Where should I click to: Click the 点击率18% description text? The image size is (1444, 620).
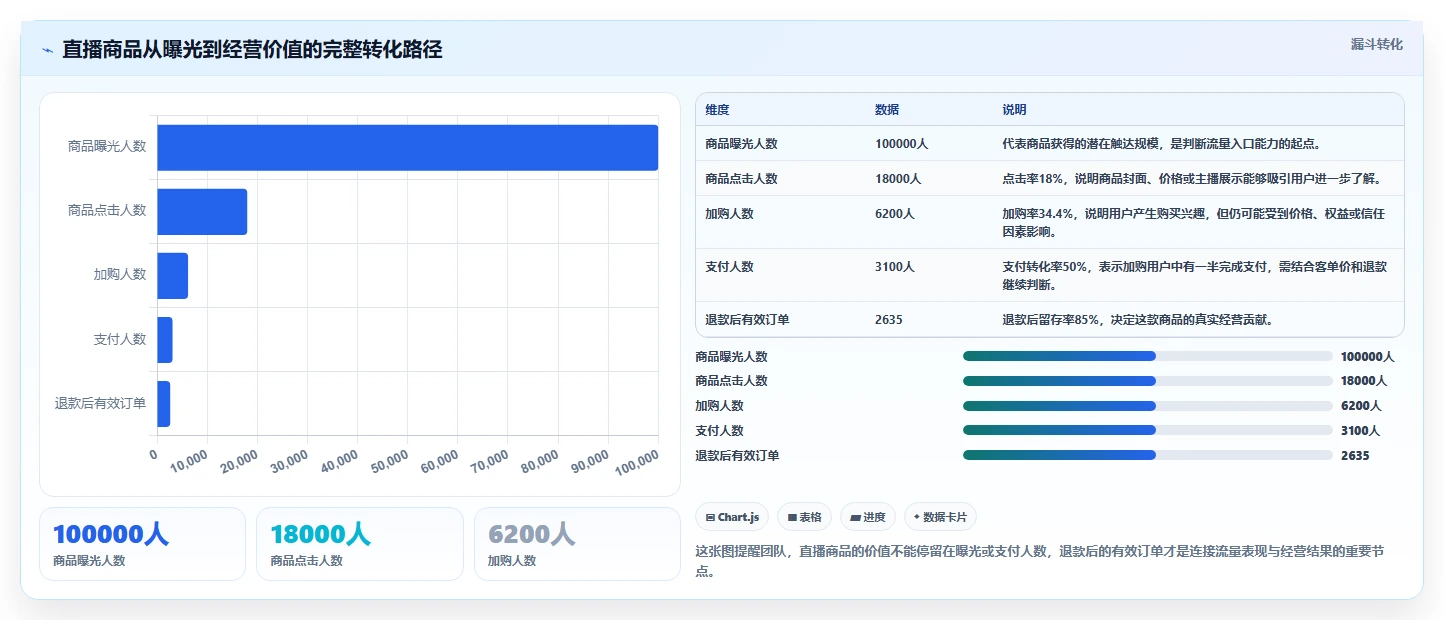(x=1192, y=179)
